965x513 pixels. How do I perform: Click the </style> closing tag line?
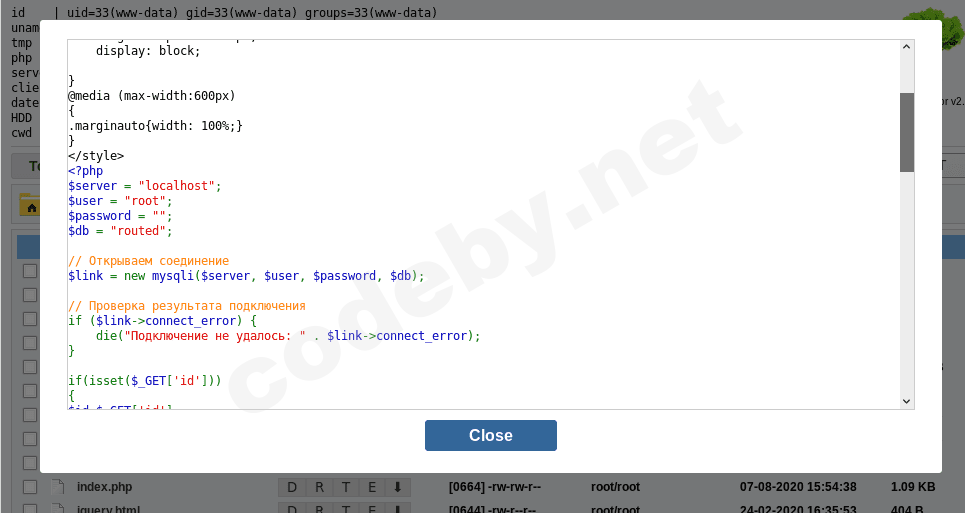click(96, 156)
